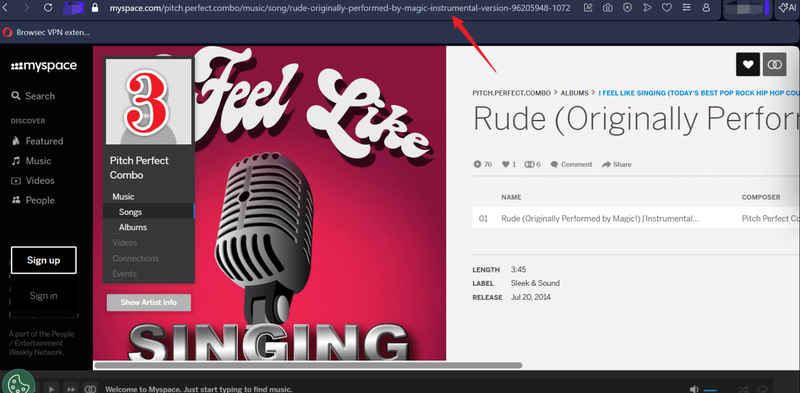Open PITCH.PERFECT.COMBO breadcrumb link
This screenshot has width=800, height=393.
pos(512,93)
